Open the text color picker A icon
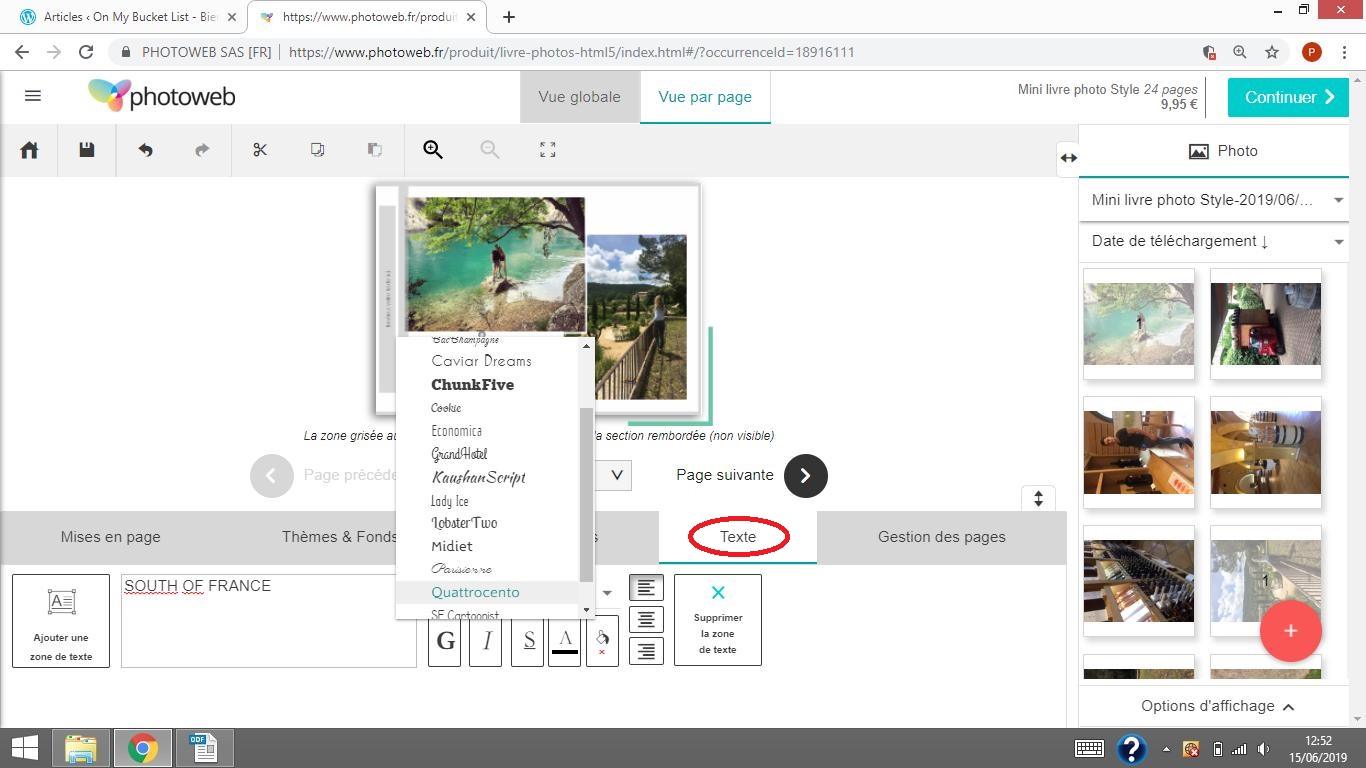The image size is (1366, 768). 565,641
